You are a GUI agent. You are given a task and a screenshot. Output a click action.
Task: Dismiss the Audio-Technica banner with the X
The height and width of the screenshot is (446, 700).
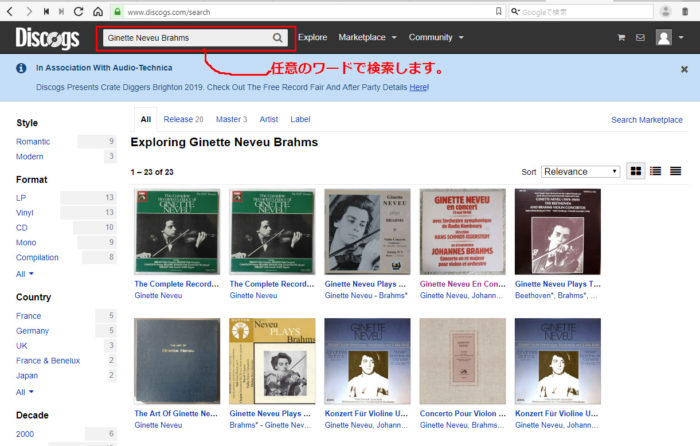(x=684, y=69)
